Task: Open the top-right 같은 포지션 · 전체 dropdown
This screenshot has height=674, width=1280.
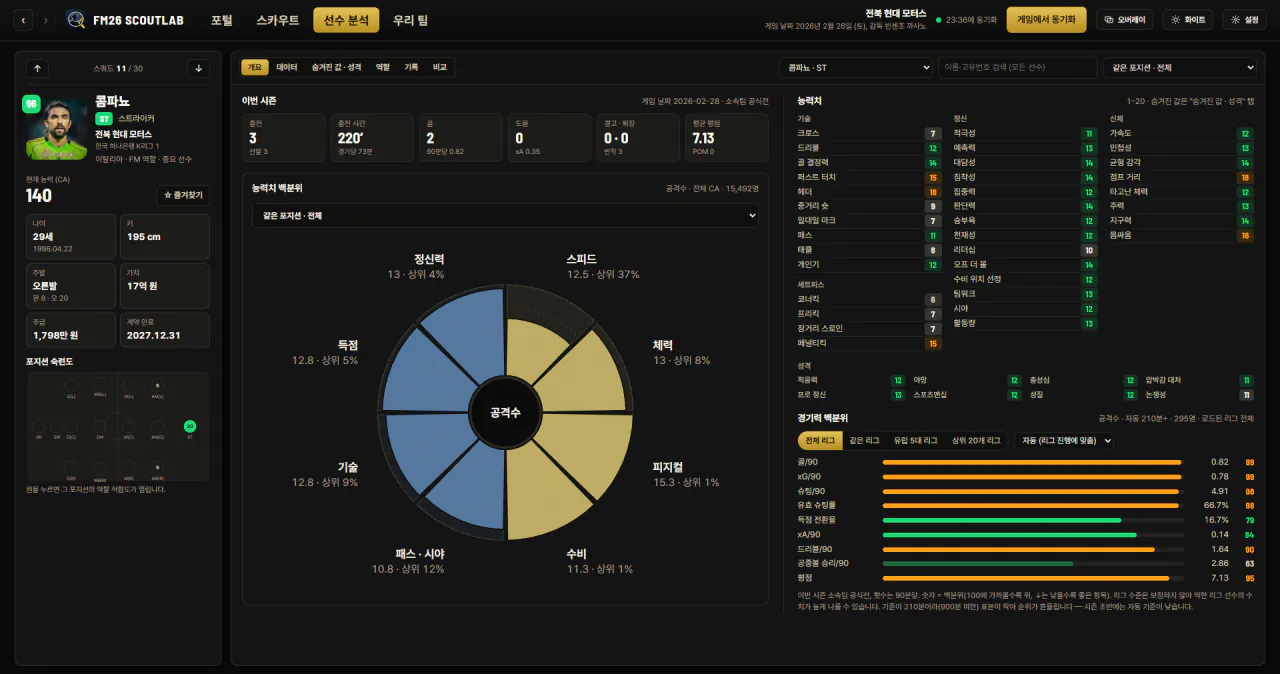Action: coord(1180,67)
